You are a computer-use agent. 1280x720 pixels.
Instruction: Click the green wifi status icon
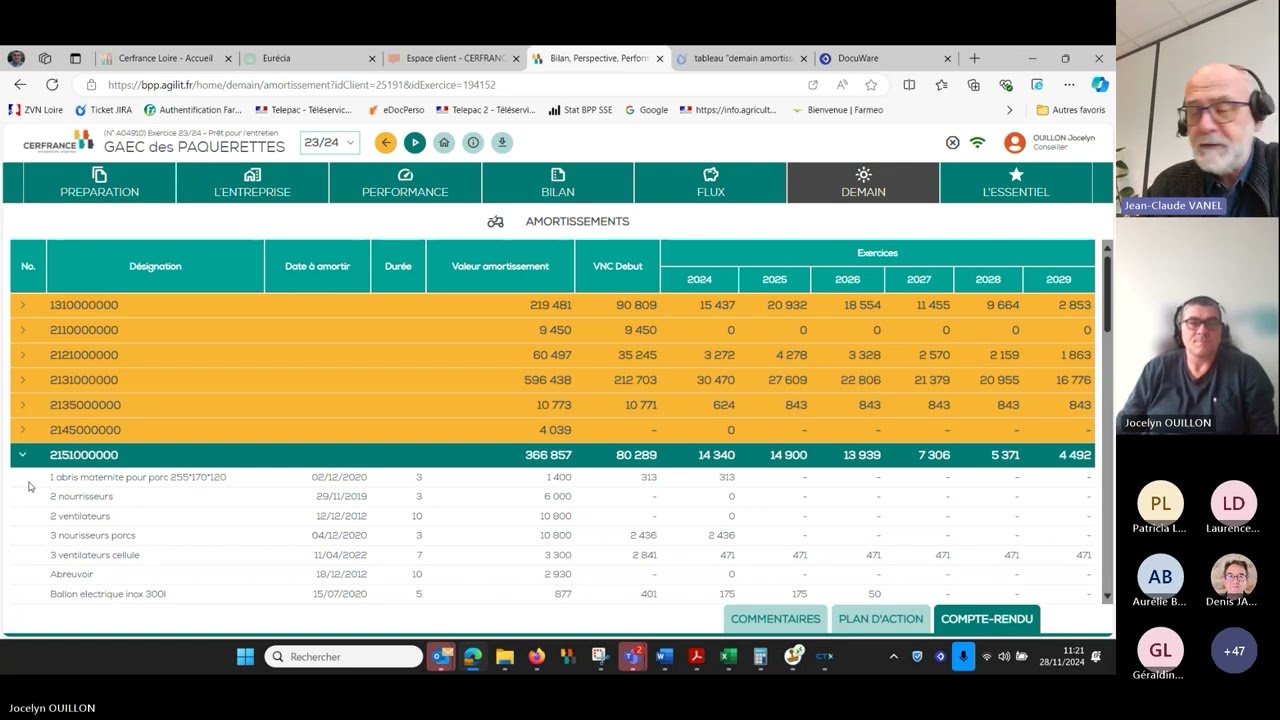click(x=978, y=143)
